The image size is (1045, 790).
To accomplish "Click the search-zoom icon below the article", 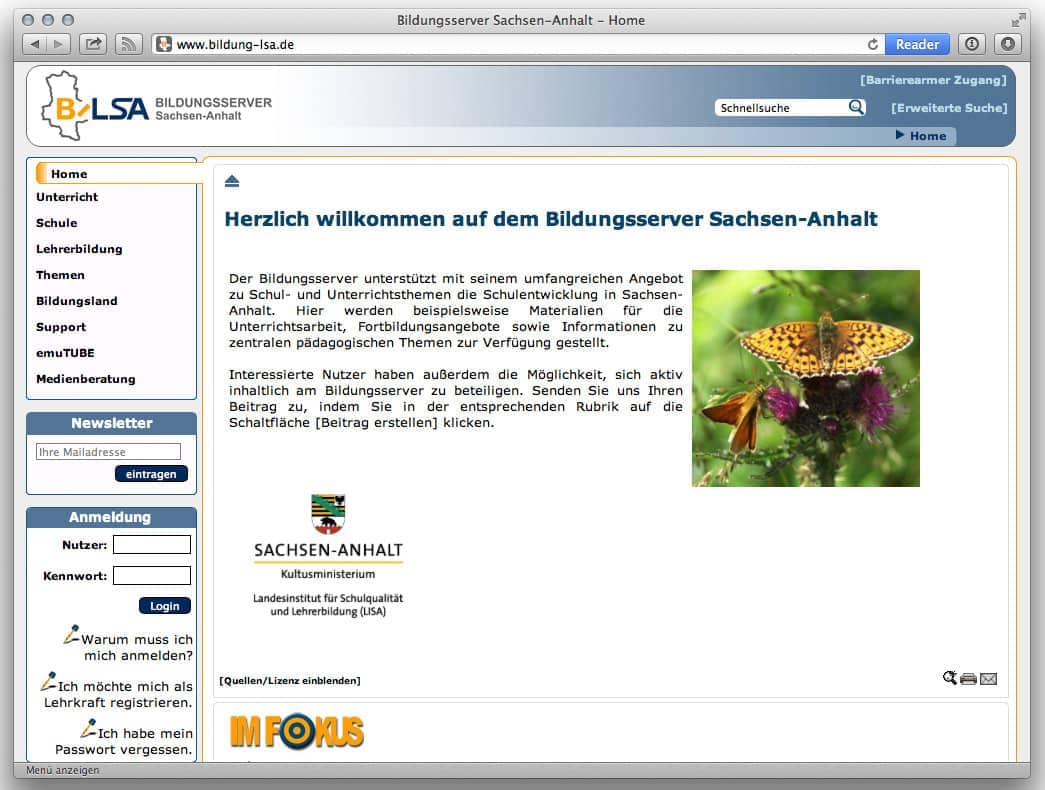I will [949, 678].
